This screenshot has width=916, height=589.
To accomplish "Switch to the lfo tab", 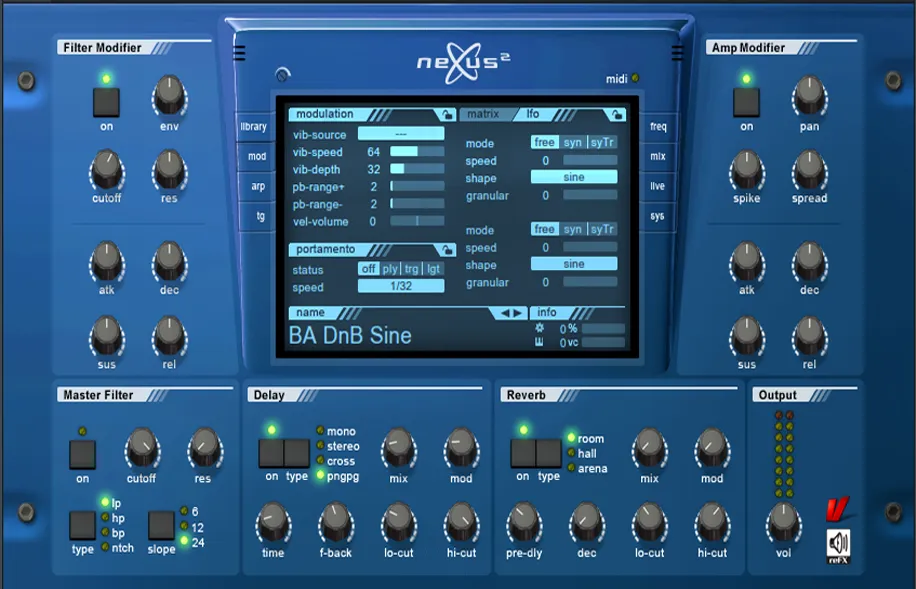I will pyautogui.click(x=533, y=114).
